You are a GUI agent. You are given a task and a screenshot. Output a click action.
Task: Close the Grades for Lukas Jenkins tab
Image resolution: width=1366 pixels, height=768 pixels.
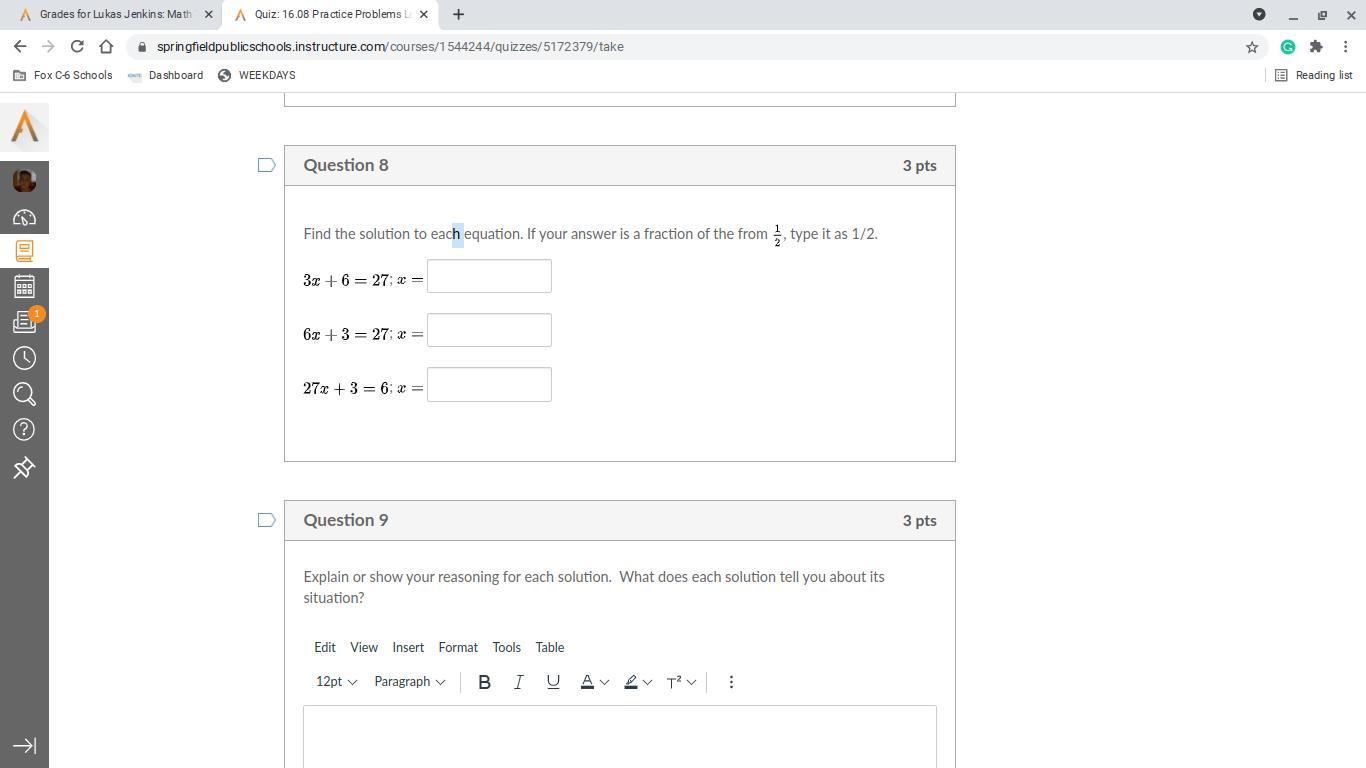click(x=209, y=15)
